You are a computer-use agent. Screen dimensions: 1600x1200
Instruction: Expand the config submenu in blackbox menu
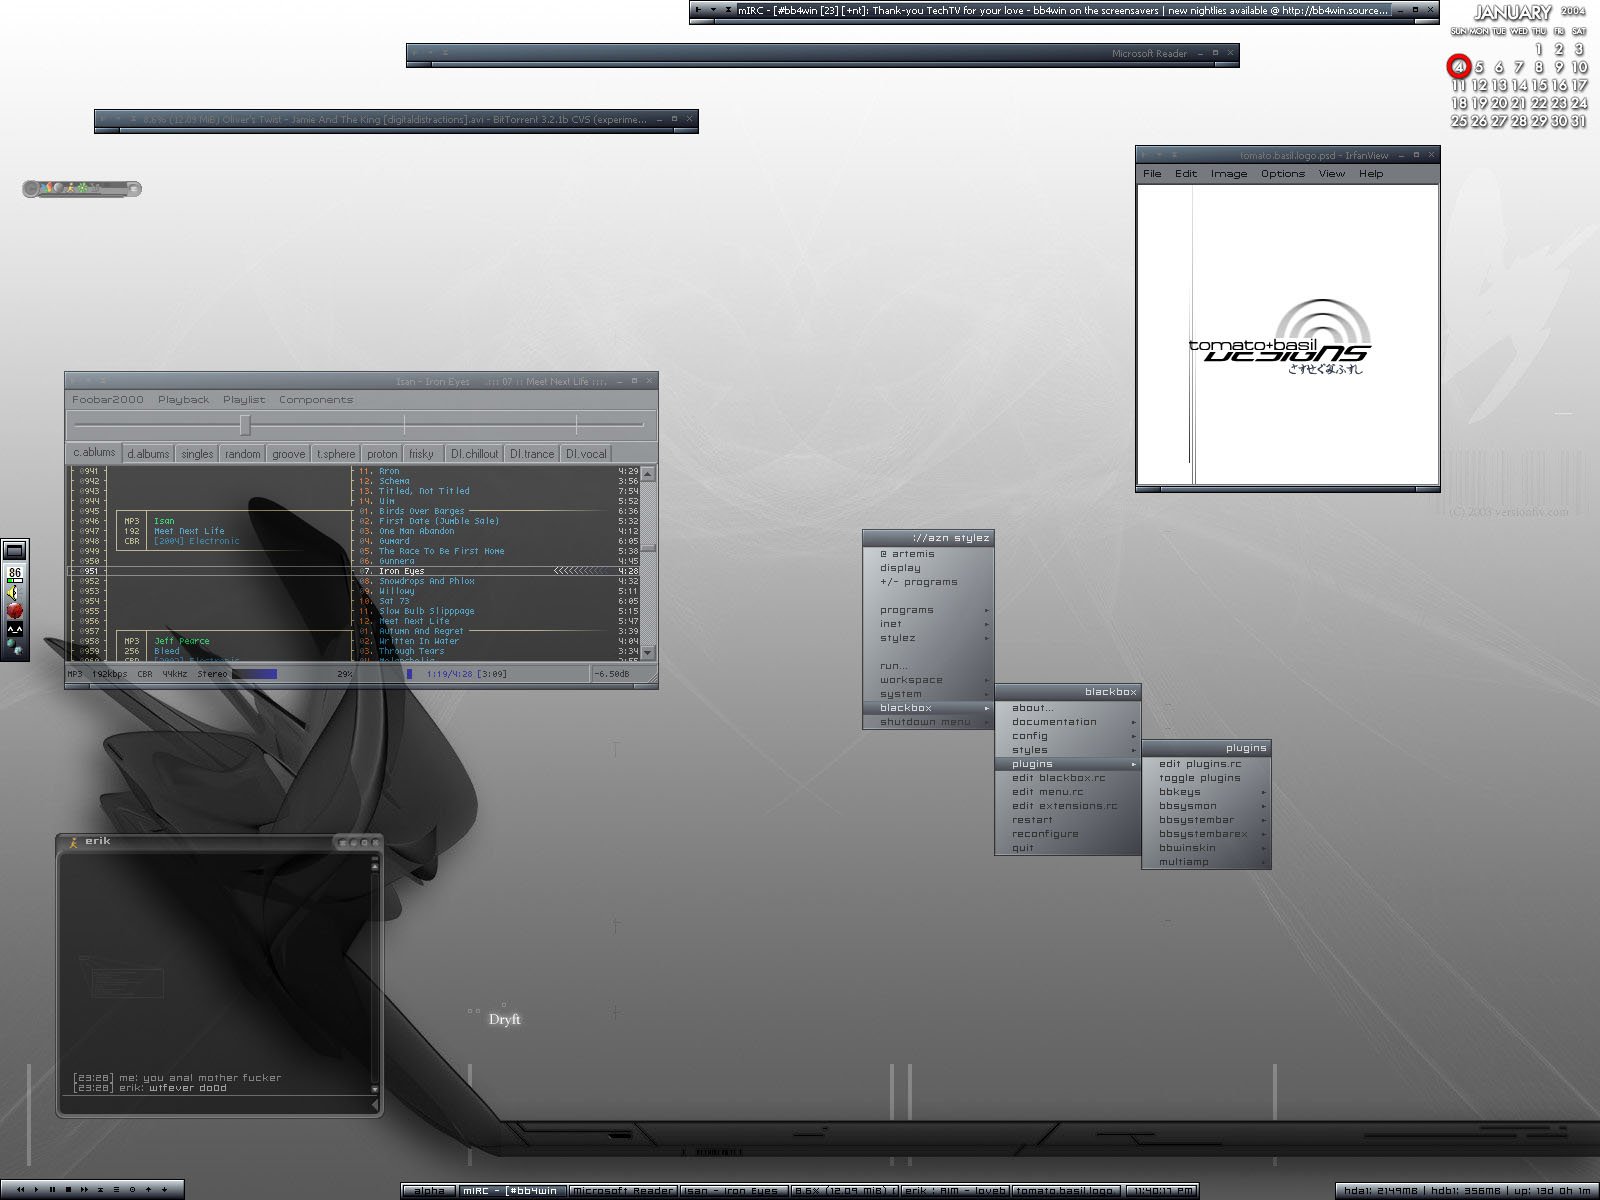point(1068,736)
